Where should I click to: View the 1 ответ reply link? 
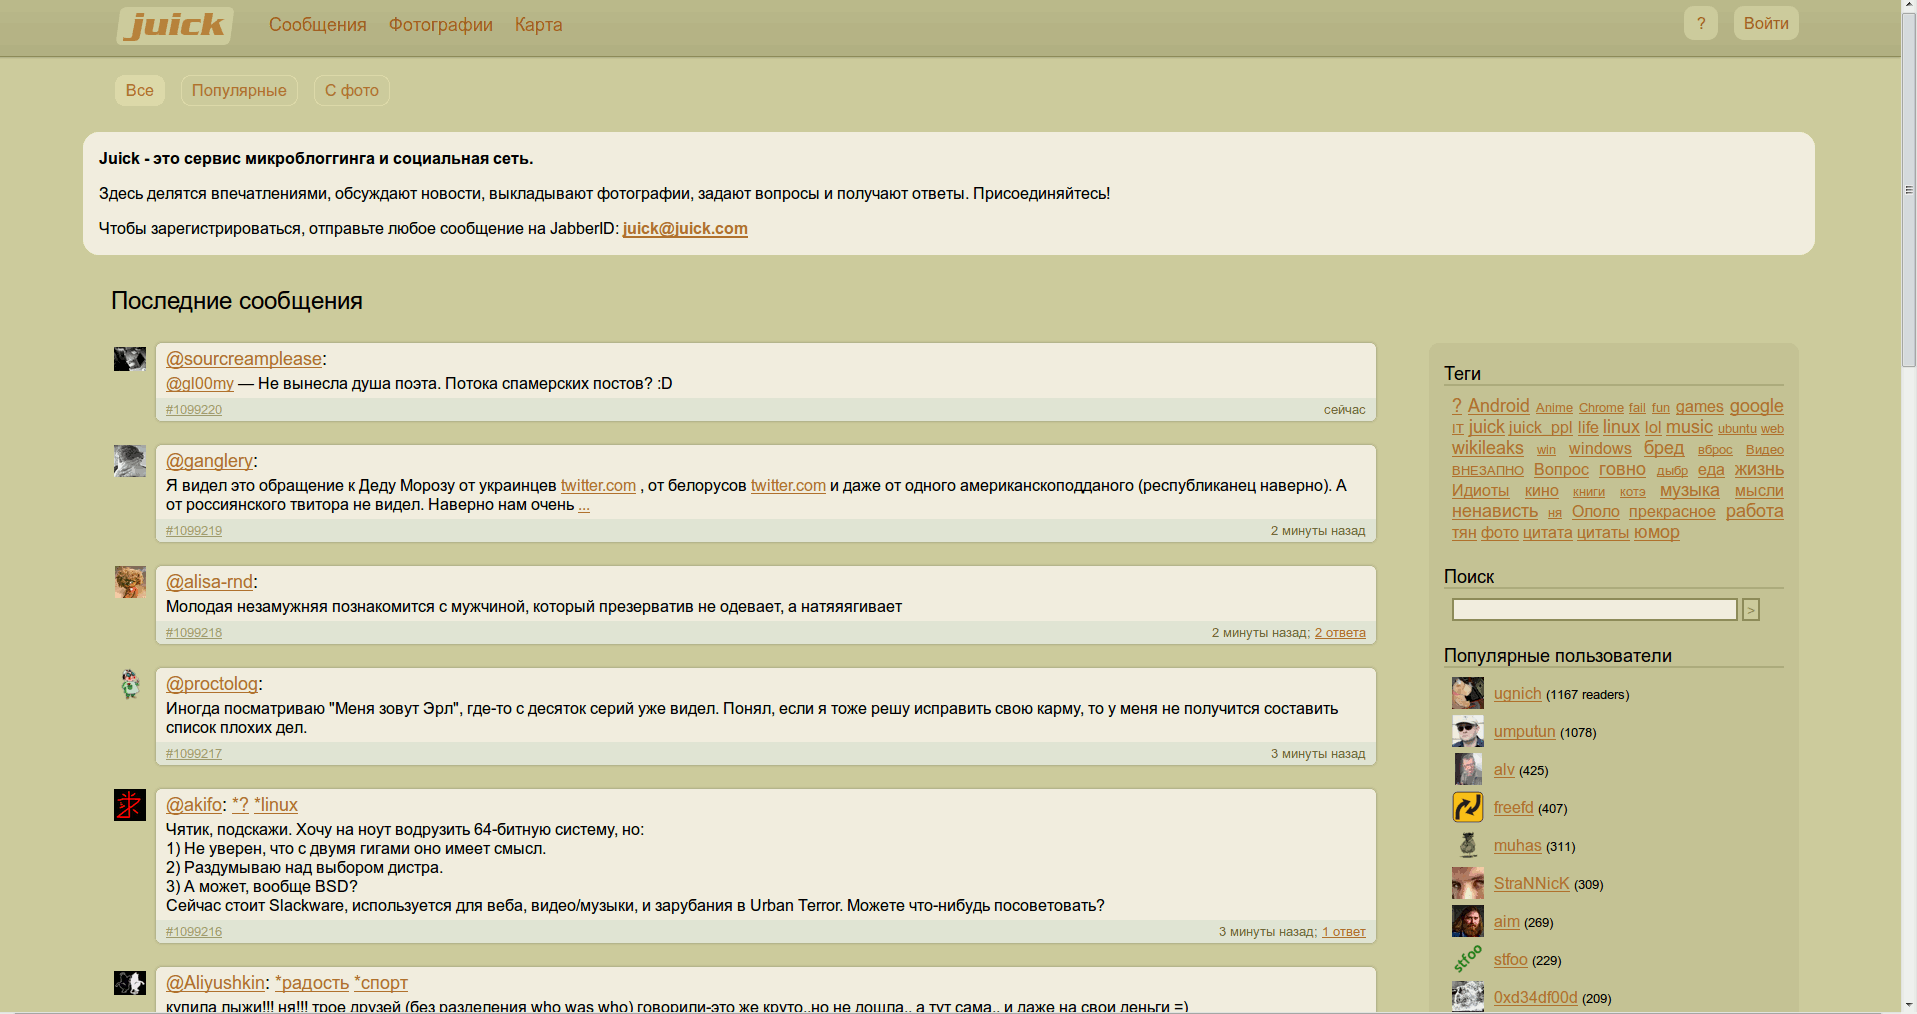pyautogui.click(x=1344, y=932)
